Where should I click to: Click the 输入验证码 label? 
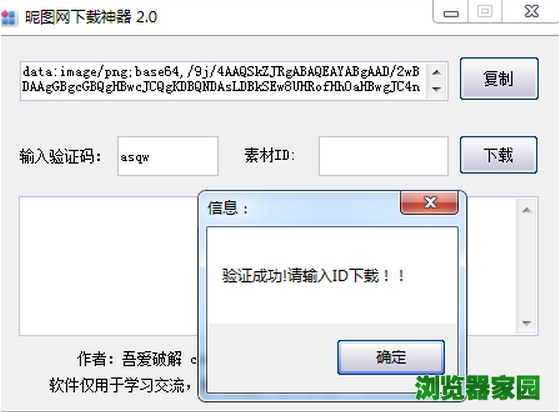[x=60, y=156]
